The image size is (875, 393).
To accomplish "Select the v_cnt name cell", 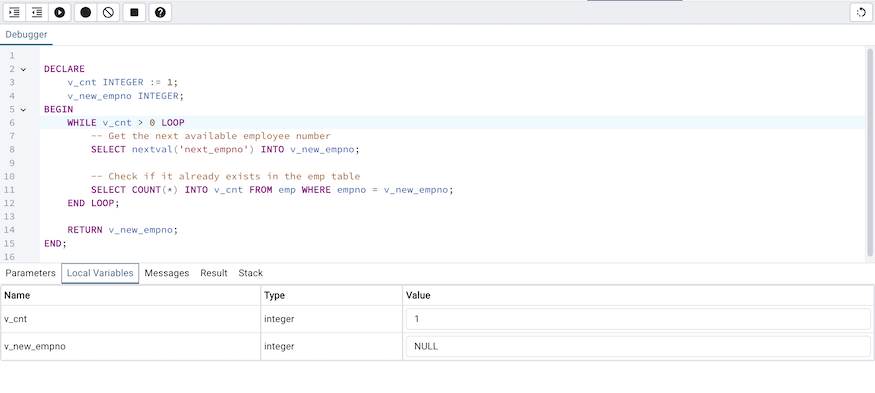I will point(131,319).
